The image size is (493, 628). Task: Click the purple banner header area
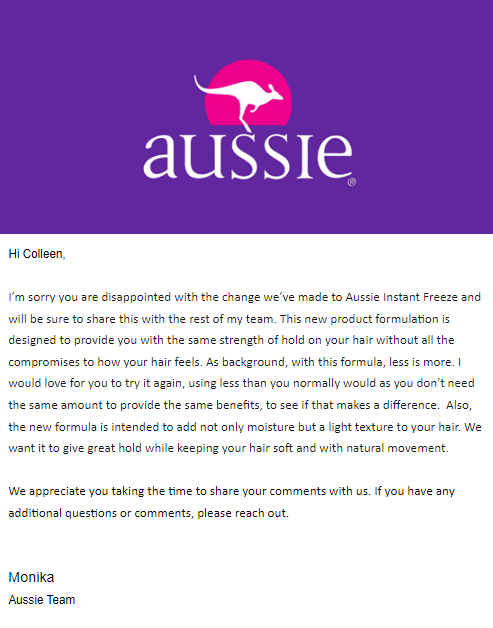[246, 117]
